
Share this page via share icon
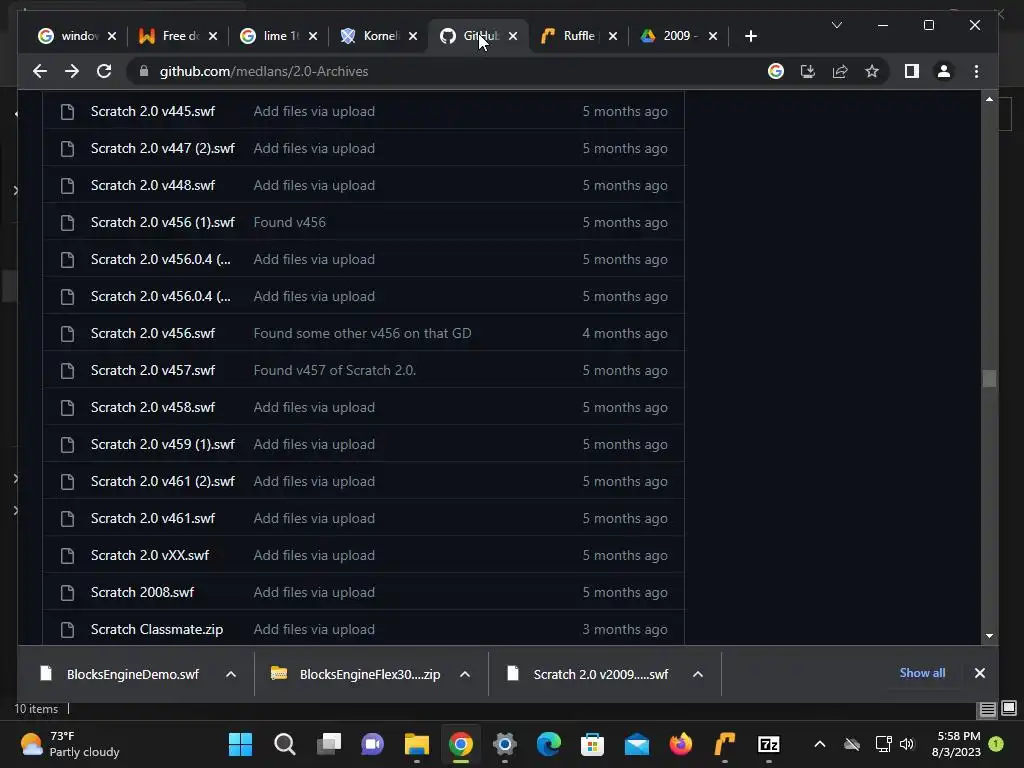840,71
